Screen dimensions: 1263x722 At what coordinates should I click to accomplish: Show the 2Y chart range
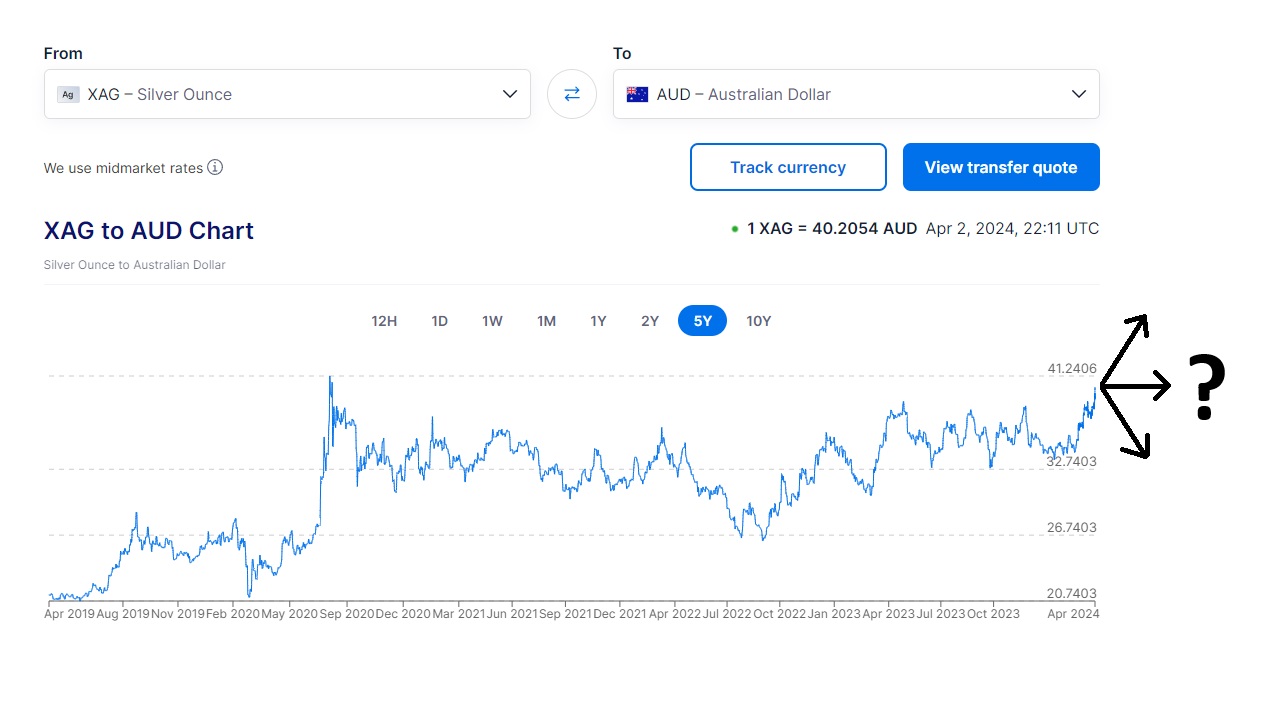(650, 321)
